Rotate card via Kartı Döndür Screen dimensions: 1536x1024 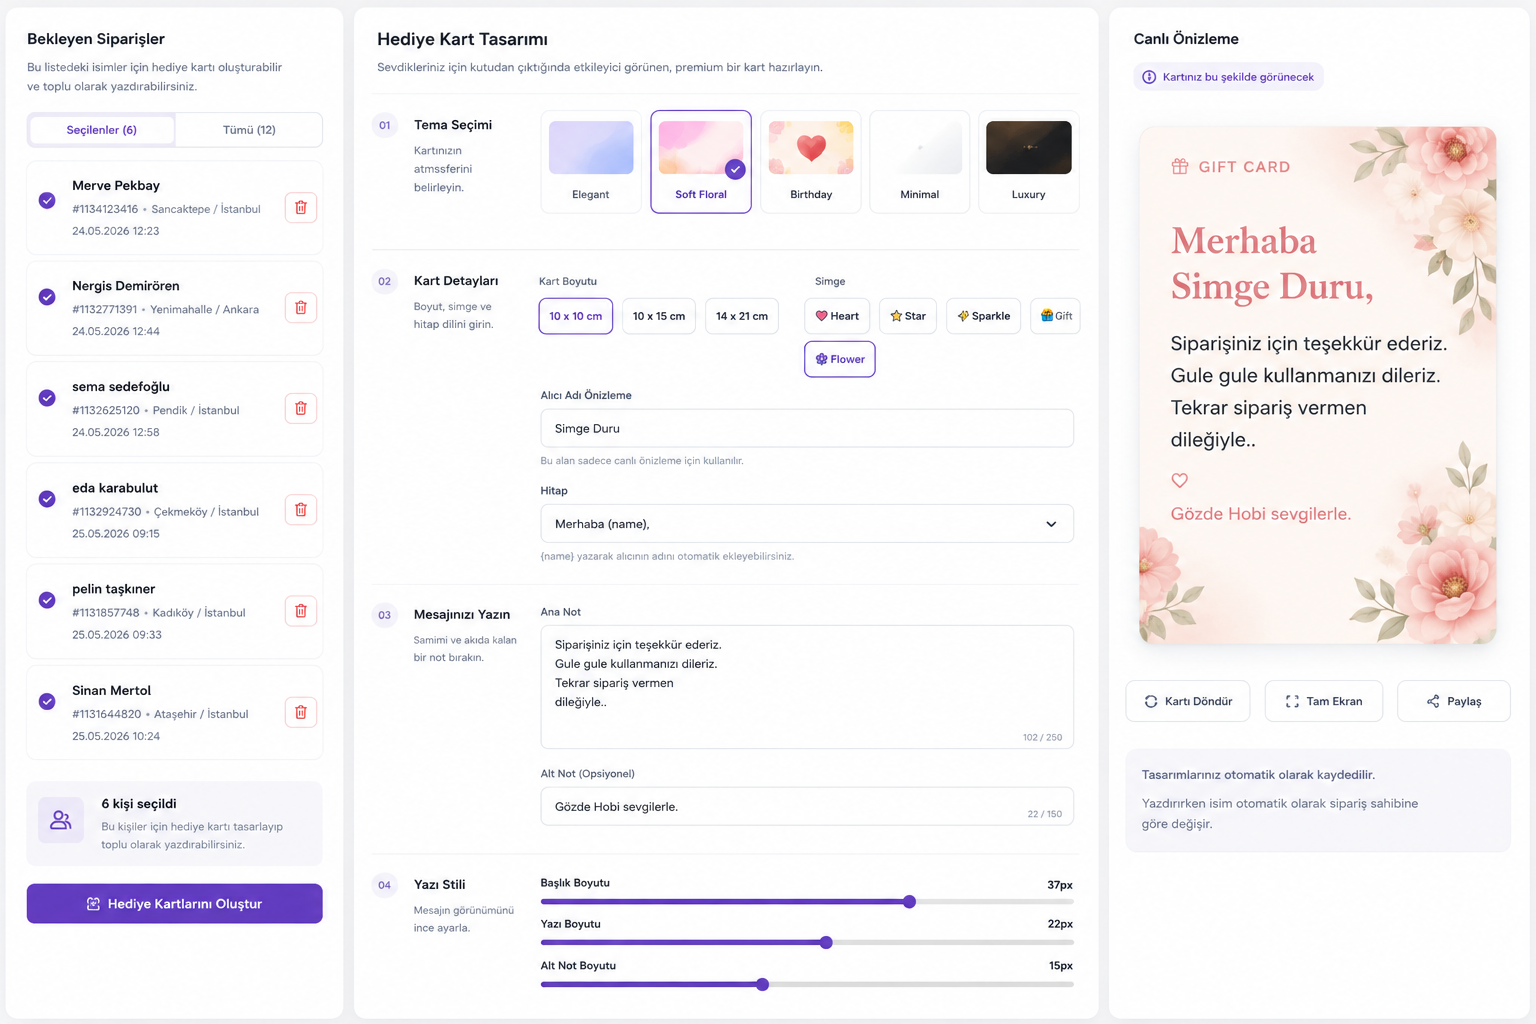tap(1188, 701)
